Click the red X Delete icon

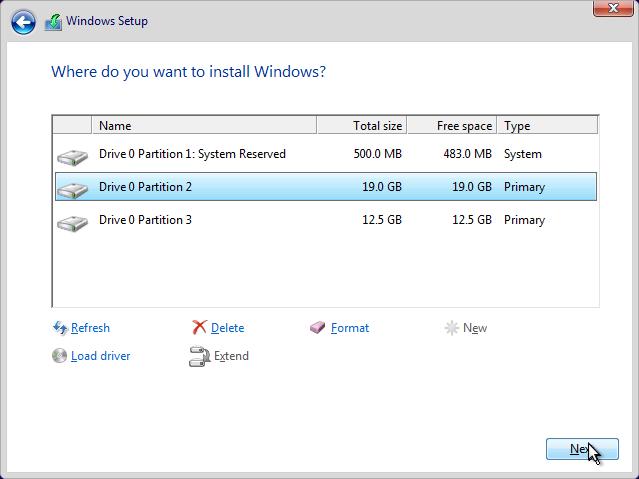(x=199, y=327)
